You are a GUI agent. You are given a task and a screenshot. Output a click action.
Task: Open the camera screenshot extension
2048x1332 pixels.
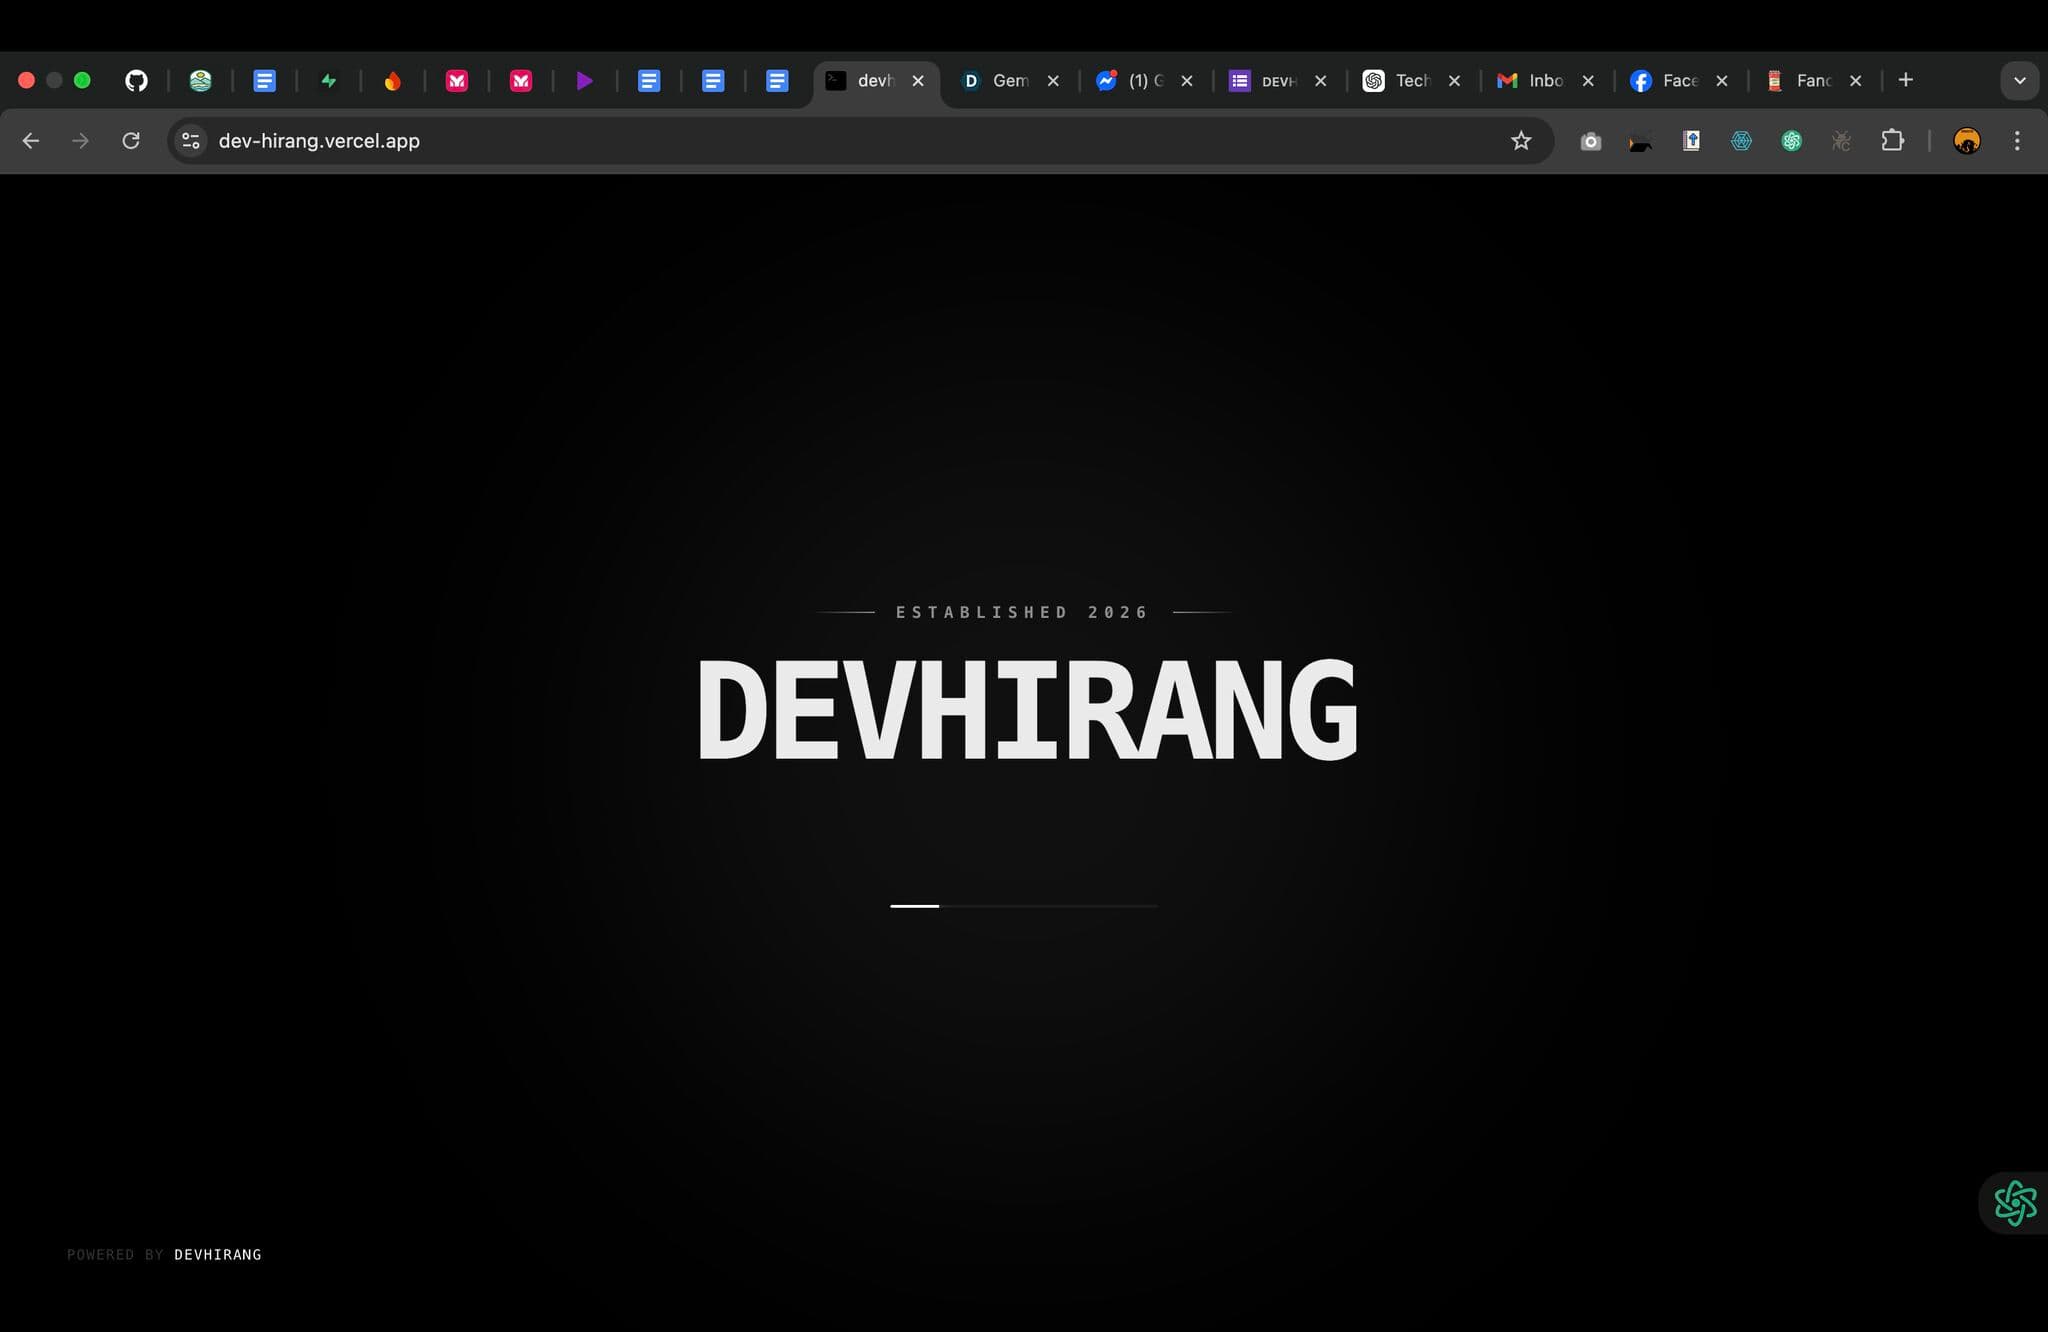(x=1591, y=142)
